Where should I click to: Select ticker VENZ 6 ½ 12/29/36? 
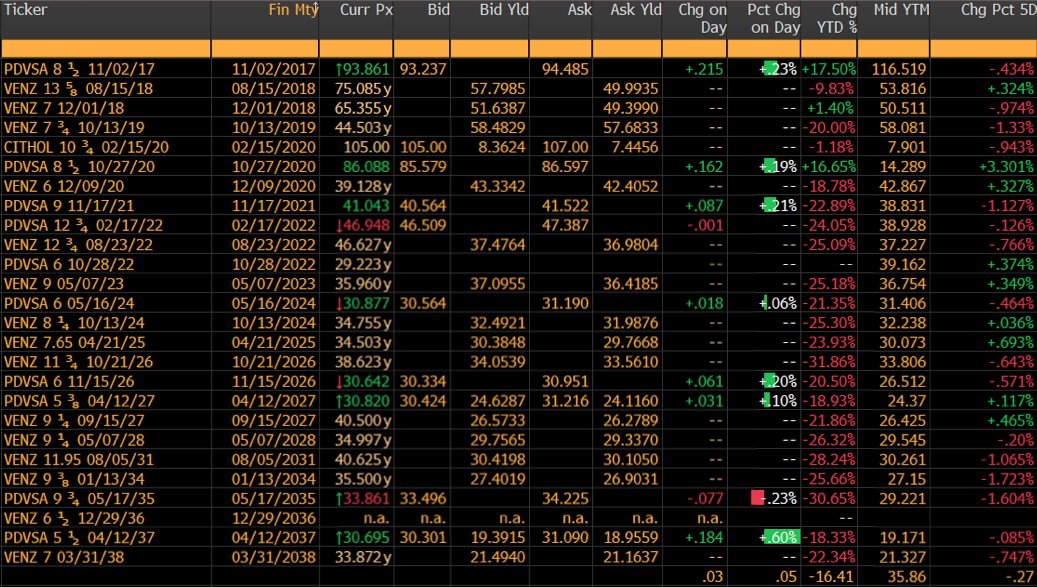coord(73,518)
